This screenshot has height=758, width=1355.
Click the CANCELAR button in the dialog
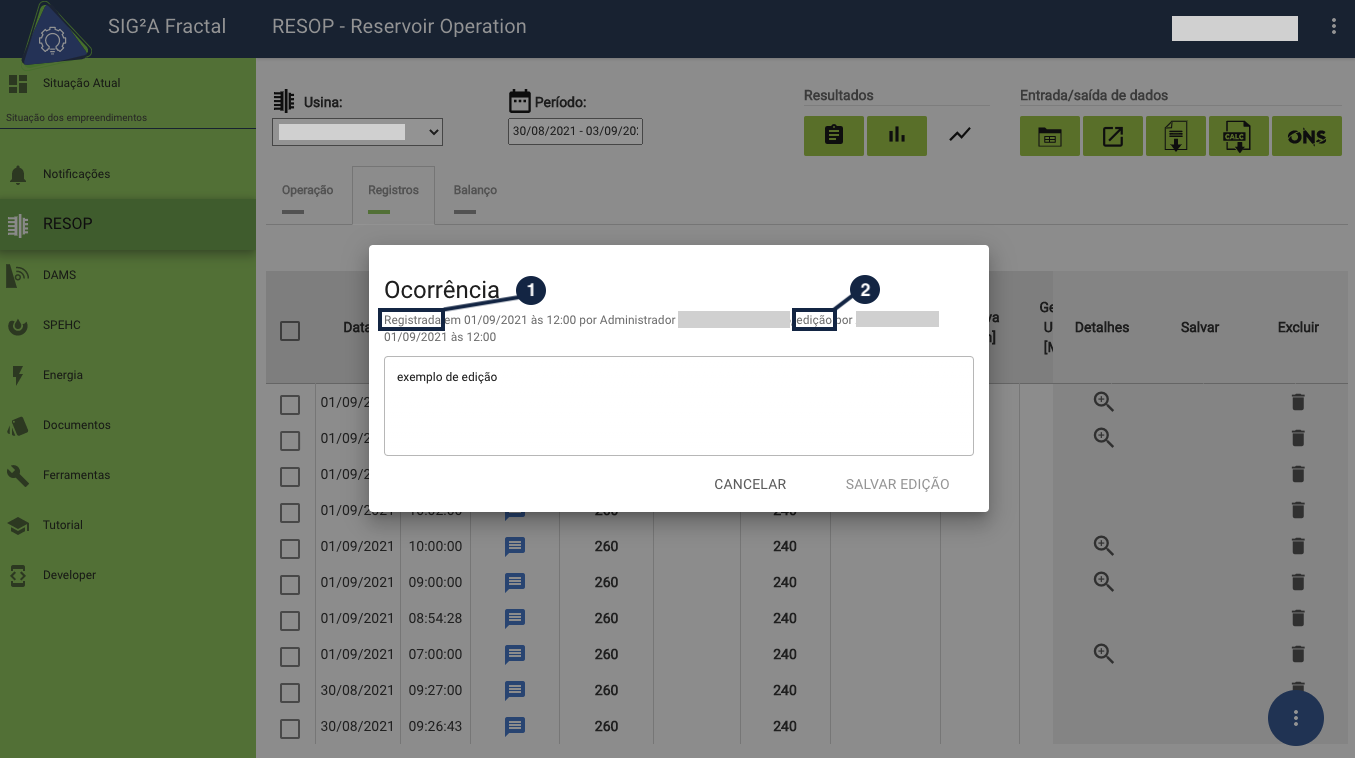click(750, 484)
